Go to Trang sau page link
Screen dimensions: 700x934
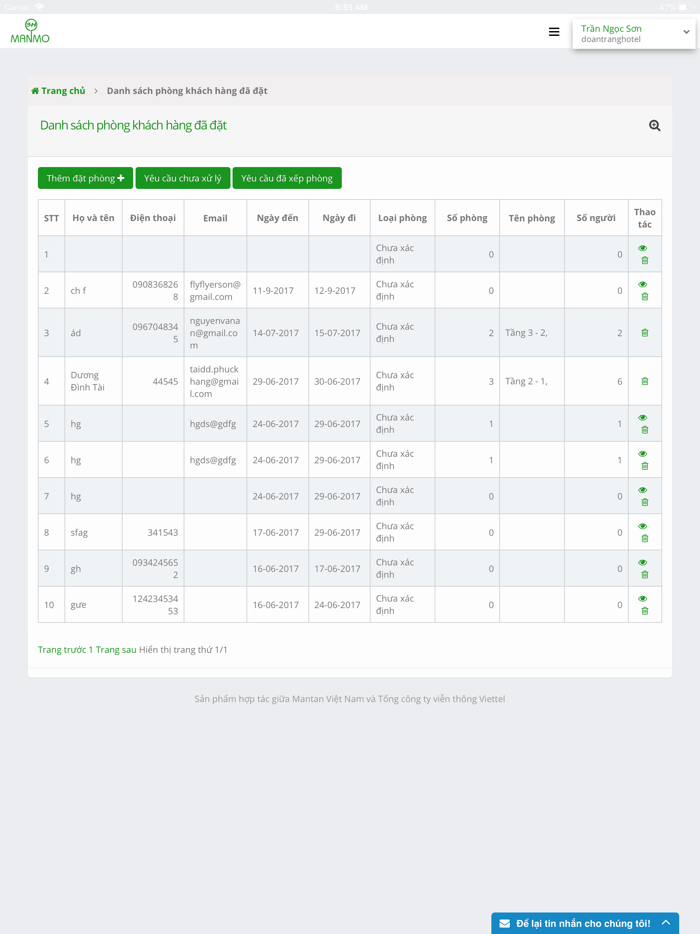click(116, 650)
